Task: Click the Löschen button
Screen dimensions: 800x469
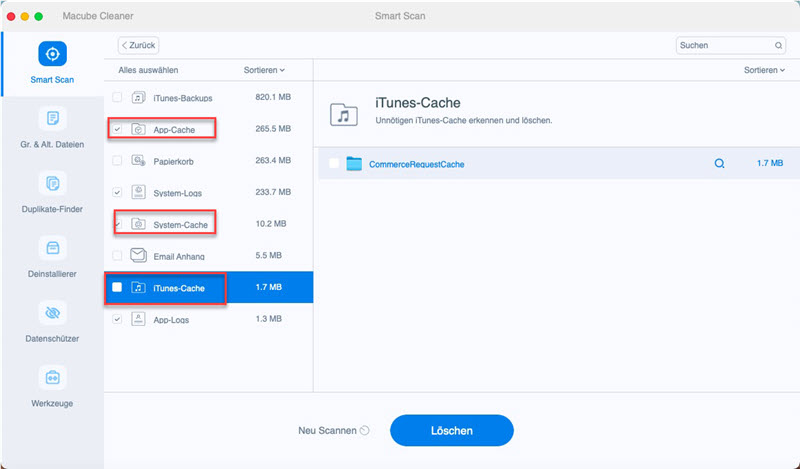Action: point(452,430)
